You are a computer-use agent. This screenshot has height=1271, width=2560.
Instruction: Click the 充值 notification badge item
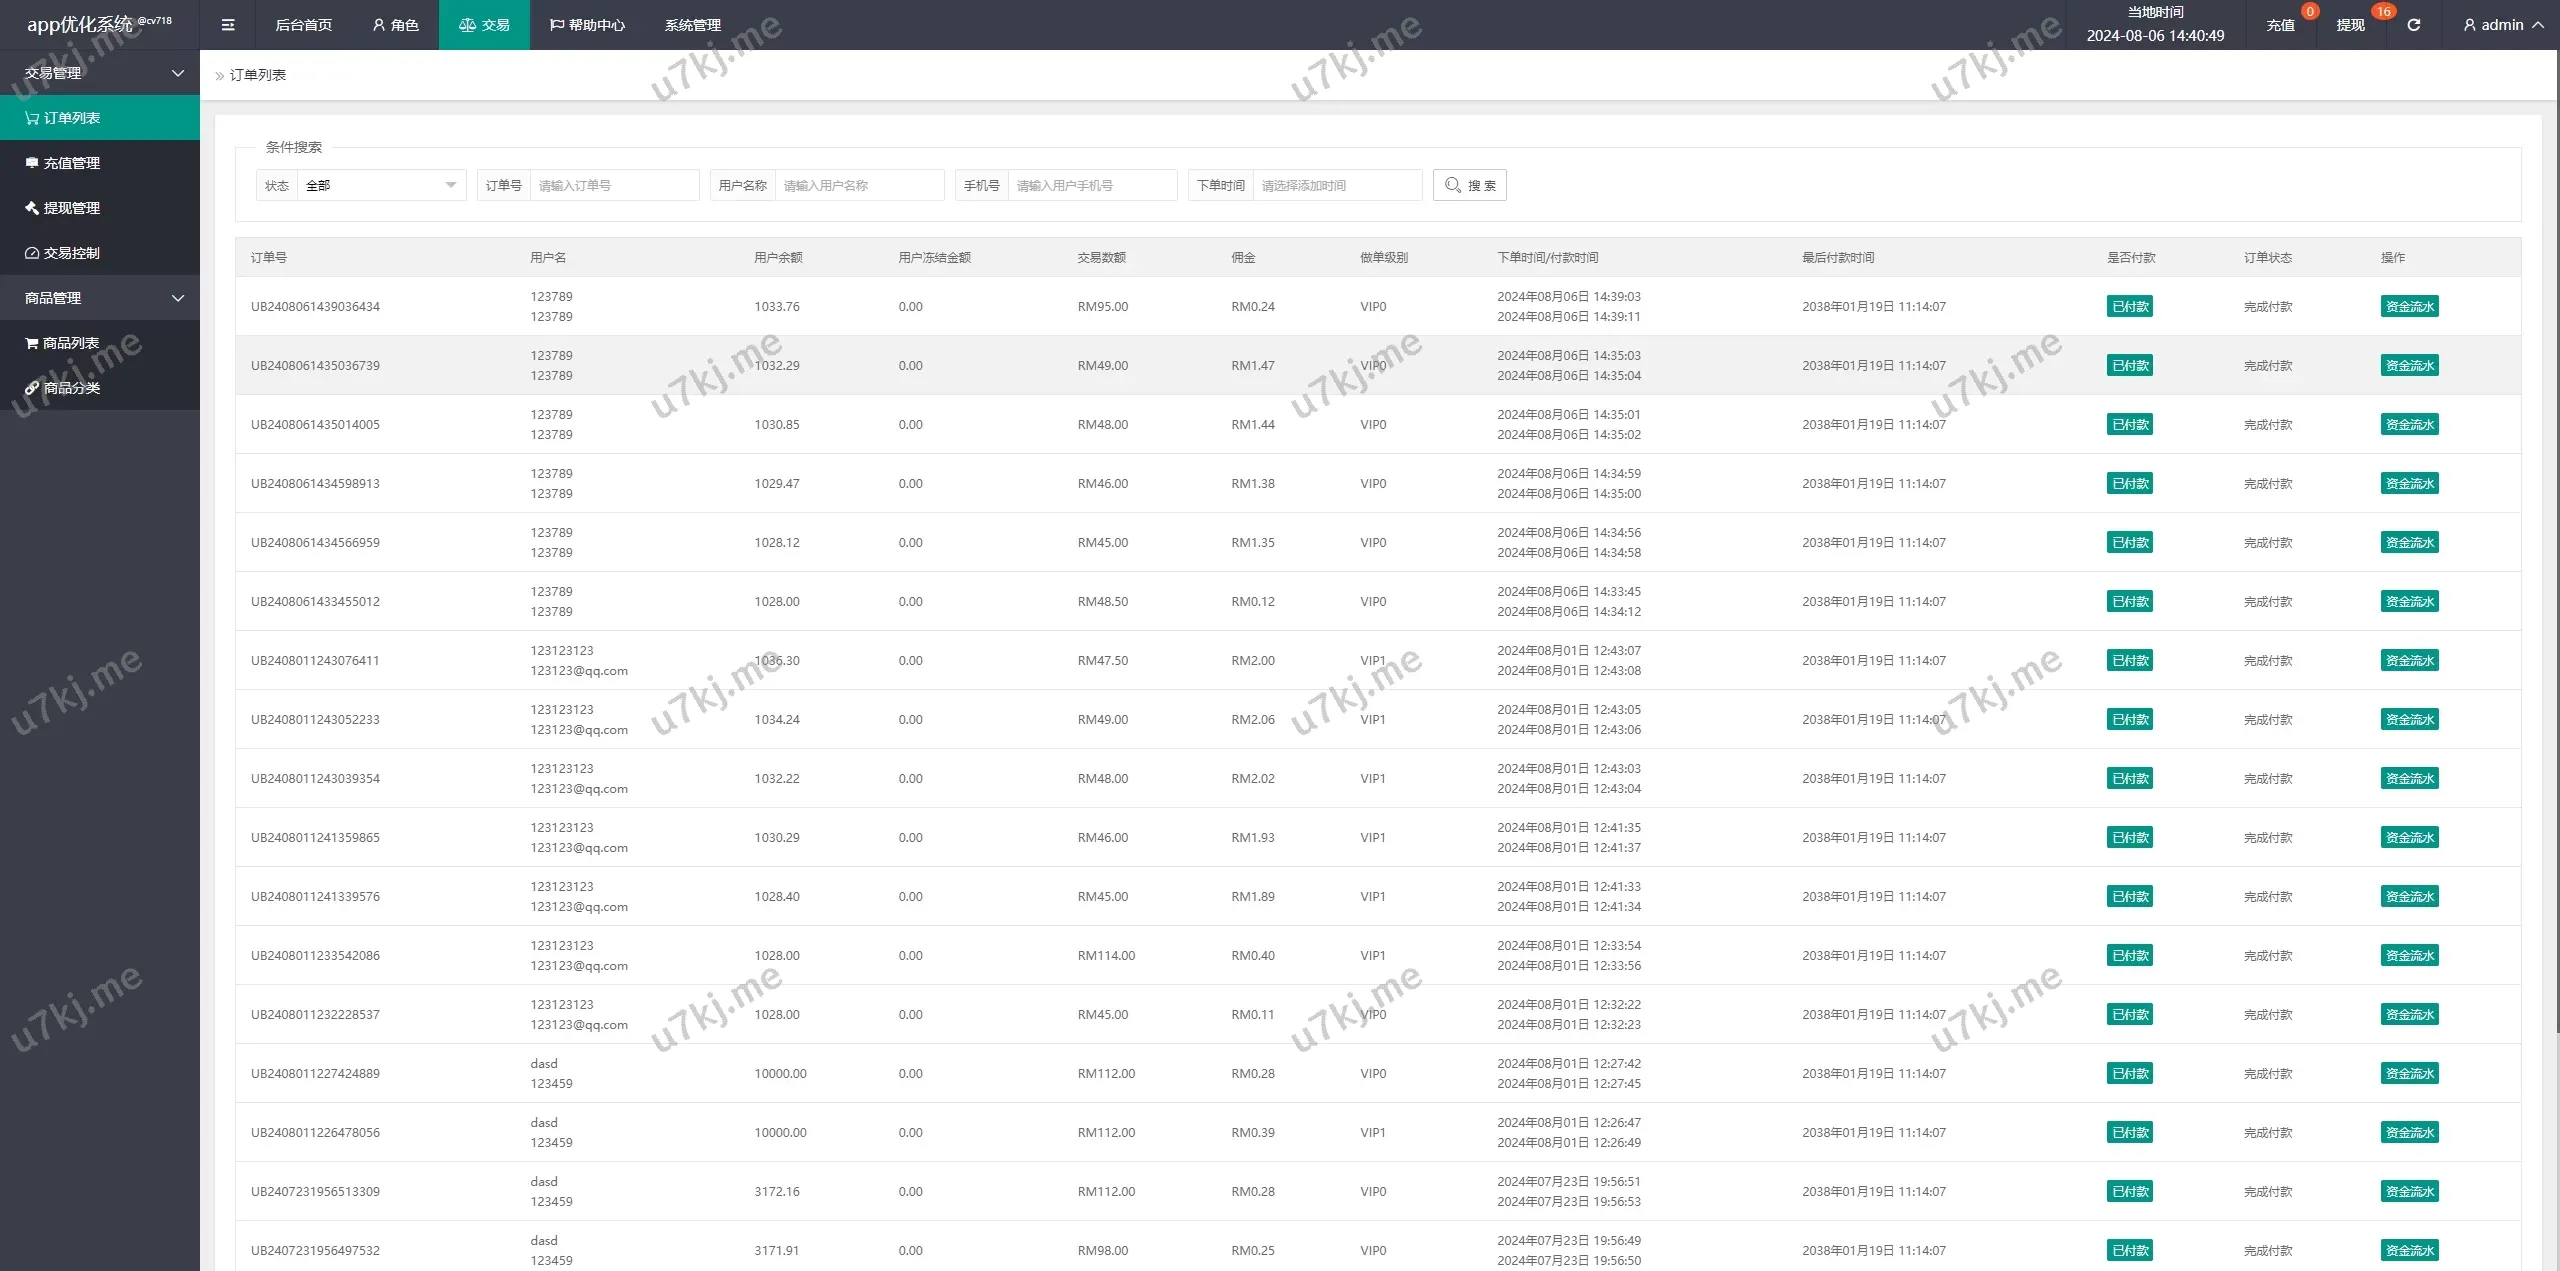pyautogui.click(x=2281, y=25)
